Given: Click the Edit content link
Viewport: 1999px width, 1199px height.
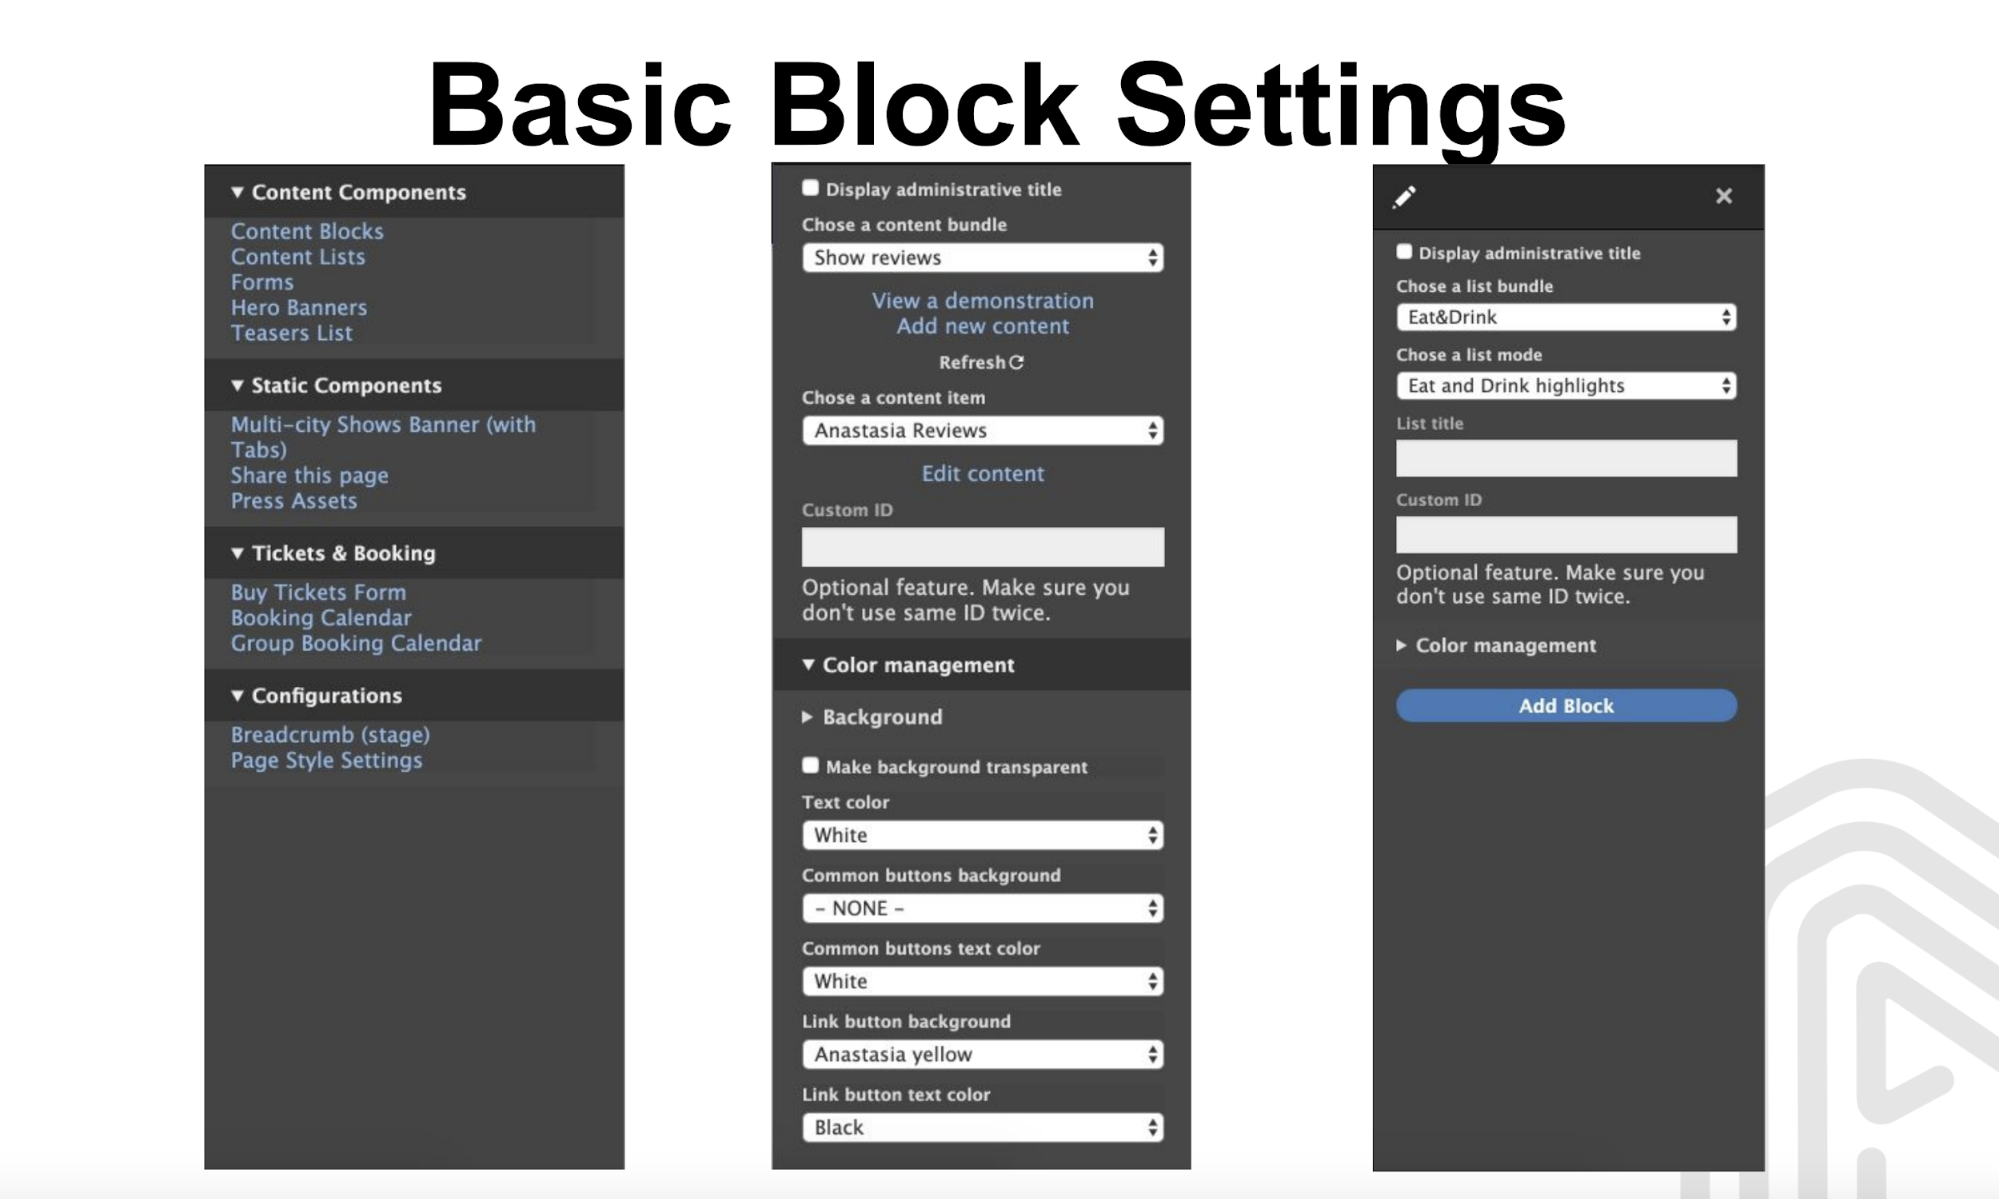Looking at the screenshot, I should (x=982, y=473).
